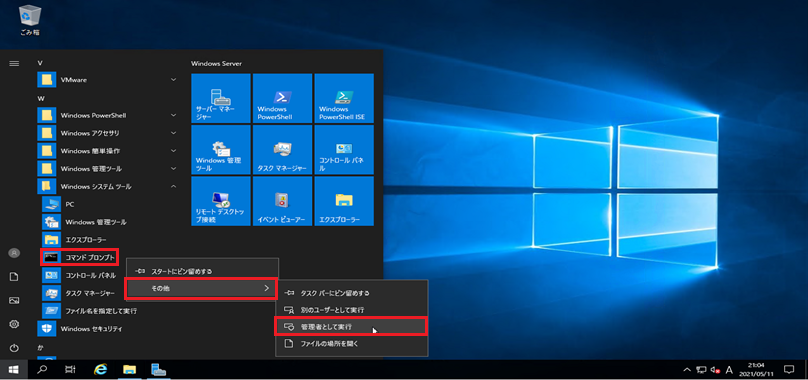Open the コントロール パネル tile
Image resolution: width=808 pixels, height=380 pixels.
(x=344, y=150)
